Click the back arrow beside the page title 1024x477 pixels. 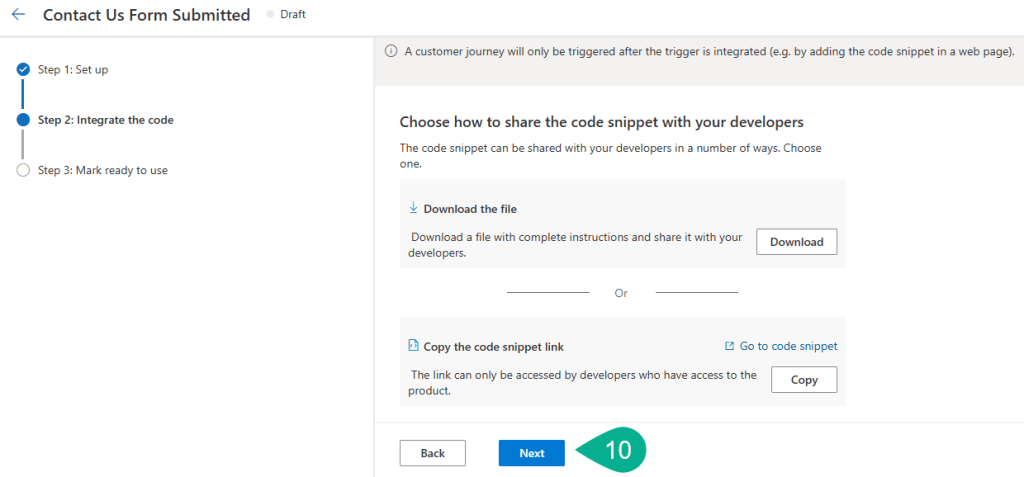click(18, 15)
